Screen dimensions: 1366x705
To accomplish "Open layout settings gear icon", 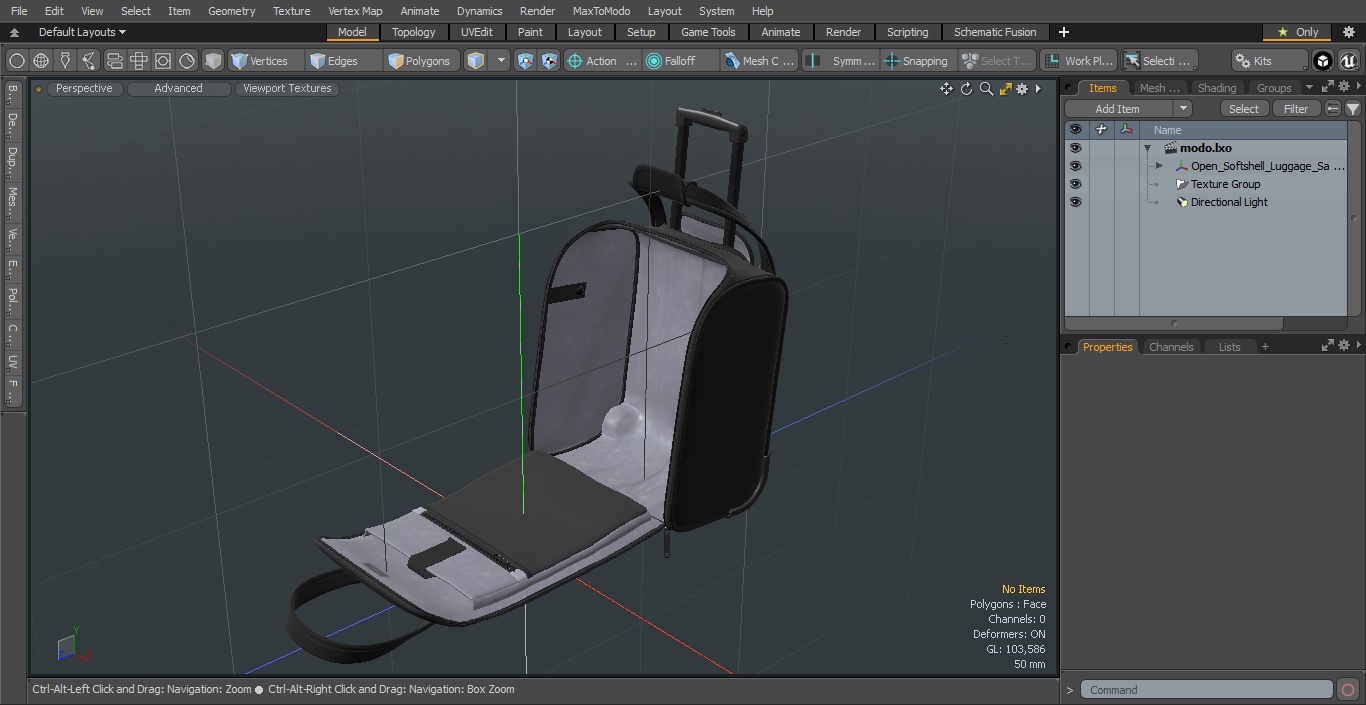I will 1348,32.
